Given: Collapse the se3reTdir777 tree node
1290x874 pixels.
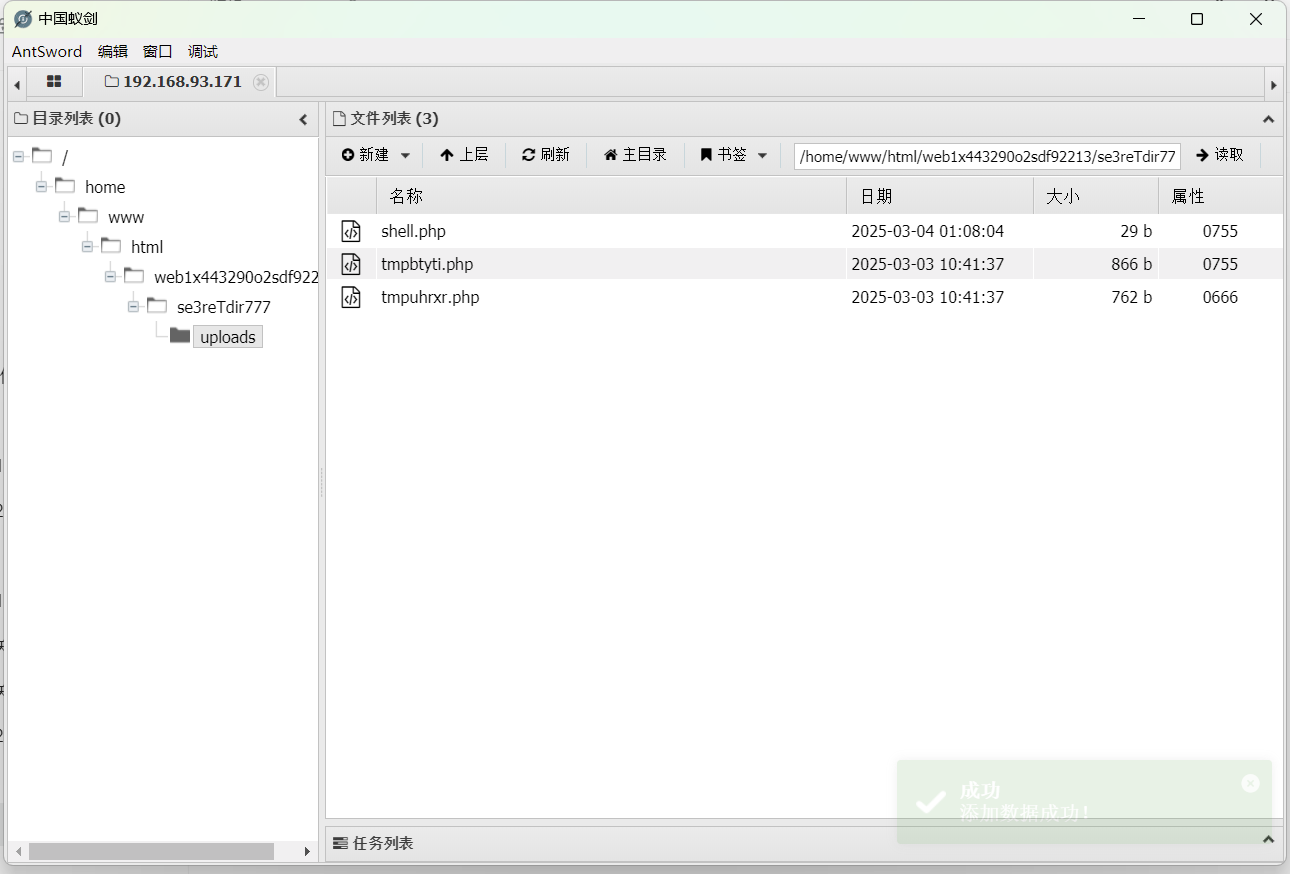Looking at the screenshot, I should coord(133,306).
